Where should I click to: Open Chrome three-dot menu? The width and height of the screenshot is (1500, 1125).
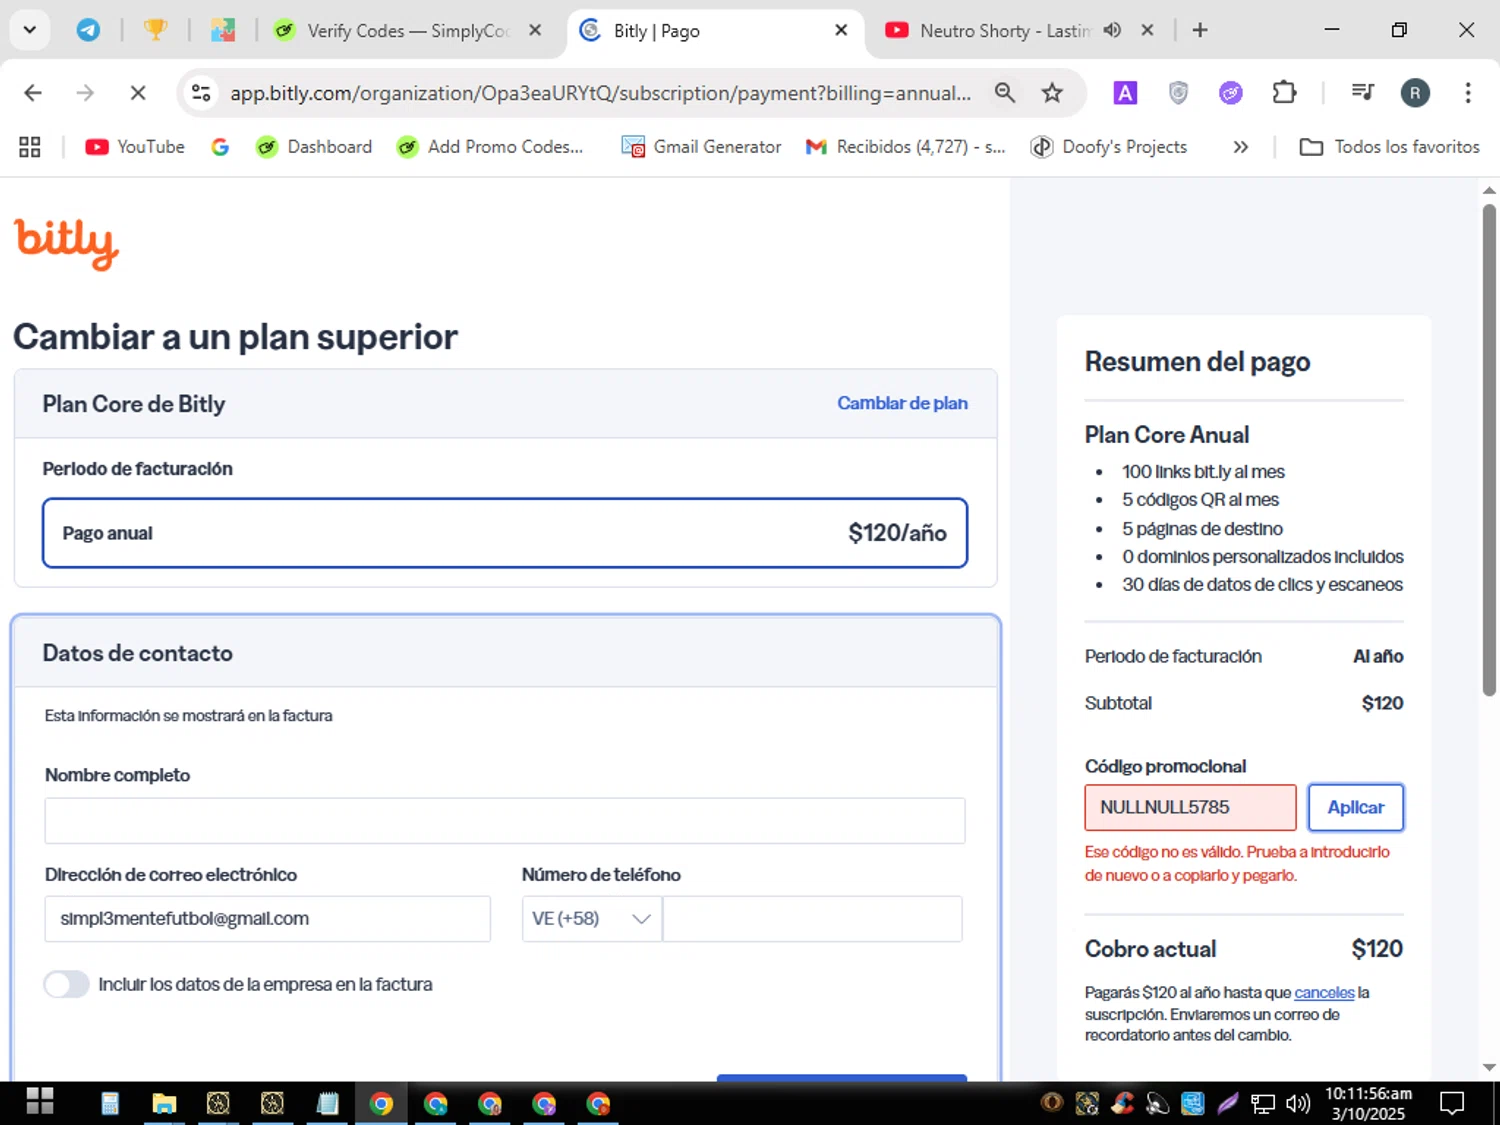pyautogui.click(x=1468, y=93)
